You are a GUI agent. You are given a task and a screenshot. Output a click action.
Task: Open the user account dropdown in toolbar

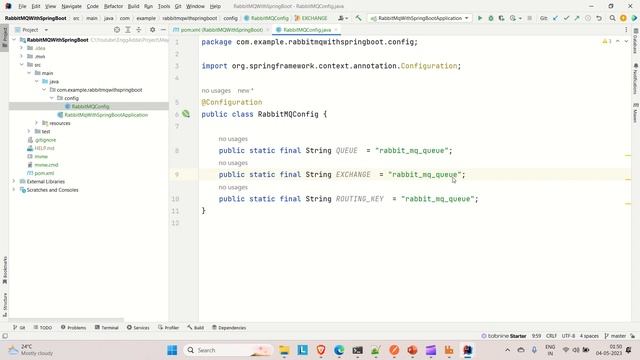tap(343, 18)
